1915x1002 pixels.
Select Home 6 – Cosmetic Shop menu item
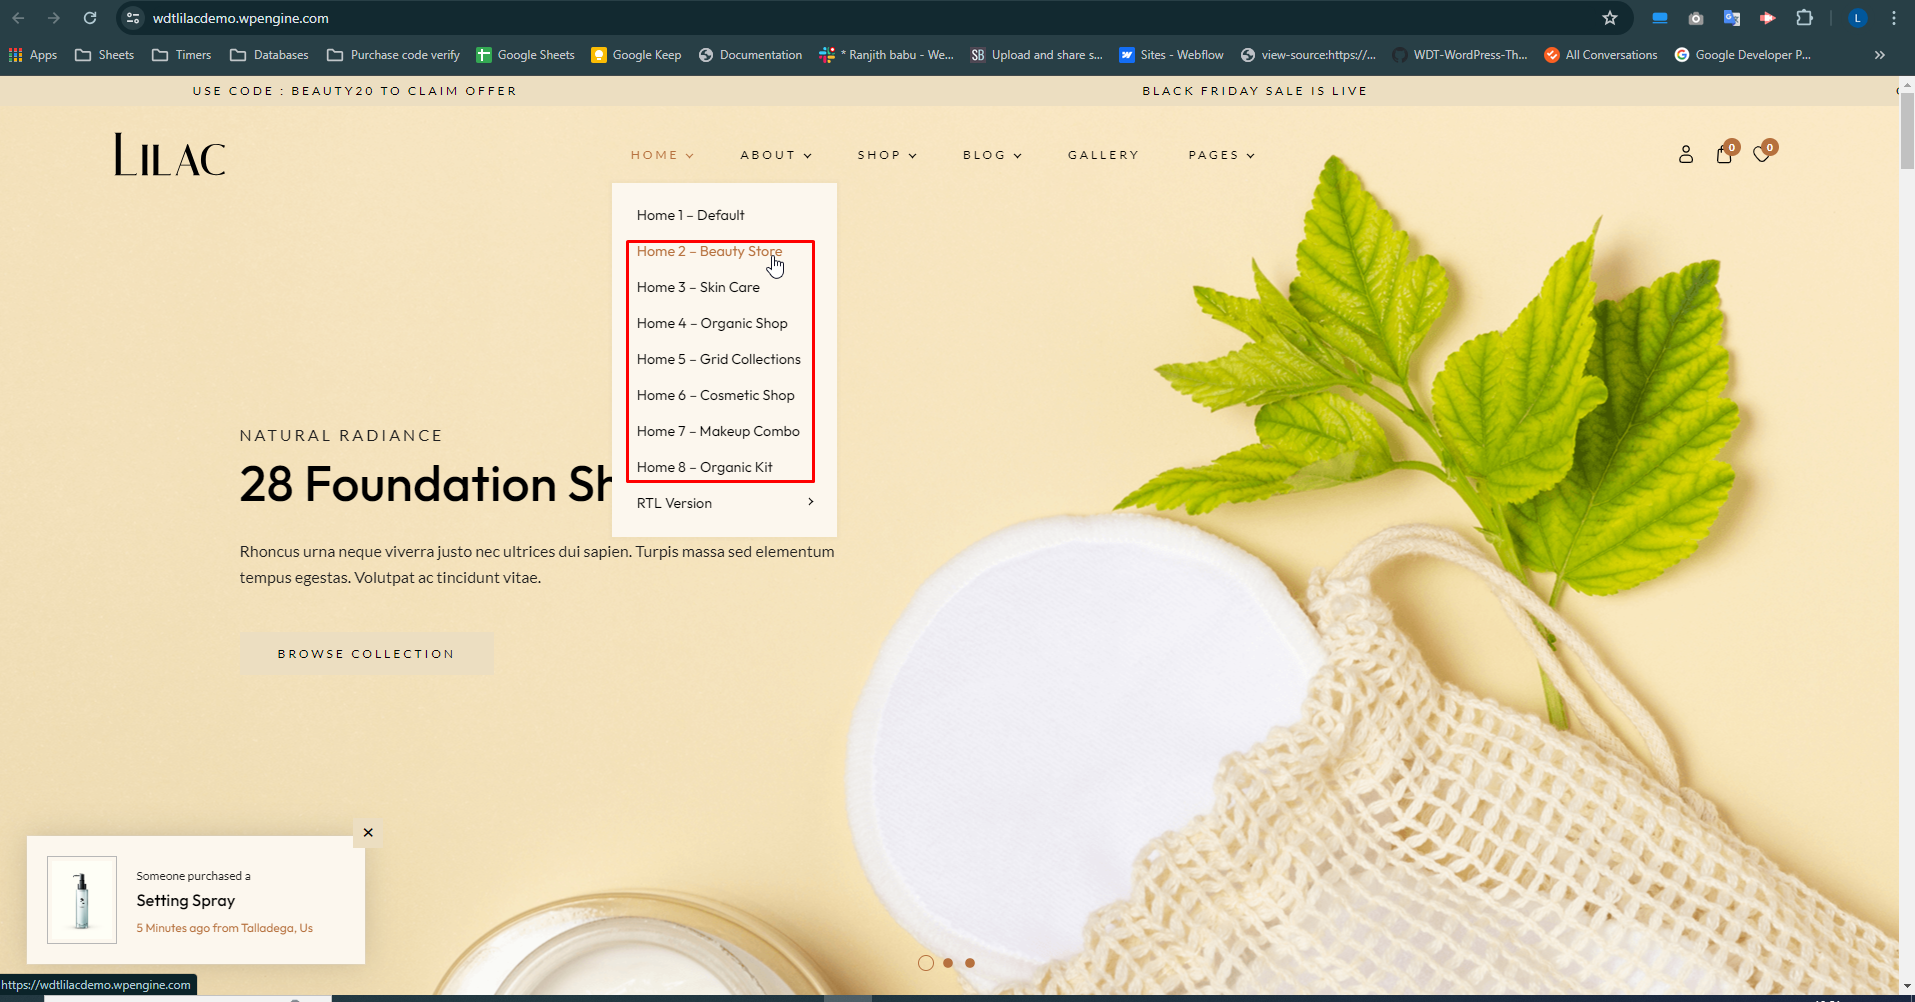pyautogui.click(x=715, y=395)
